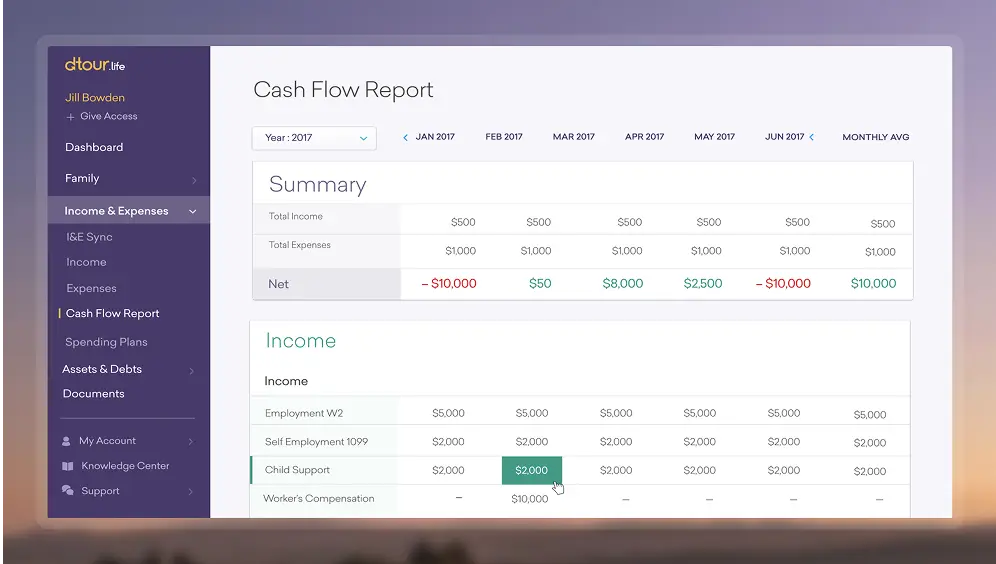Open Knowledge Center
The height and width of the screenshot is (564, 996).
125,466
